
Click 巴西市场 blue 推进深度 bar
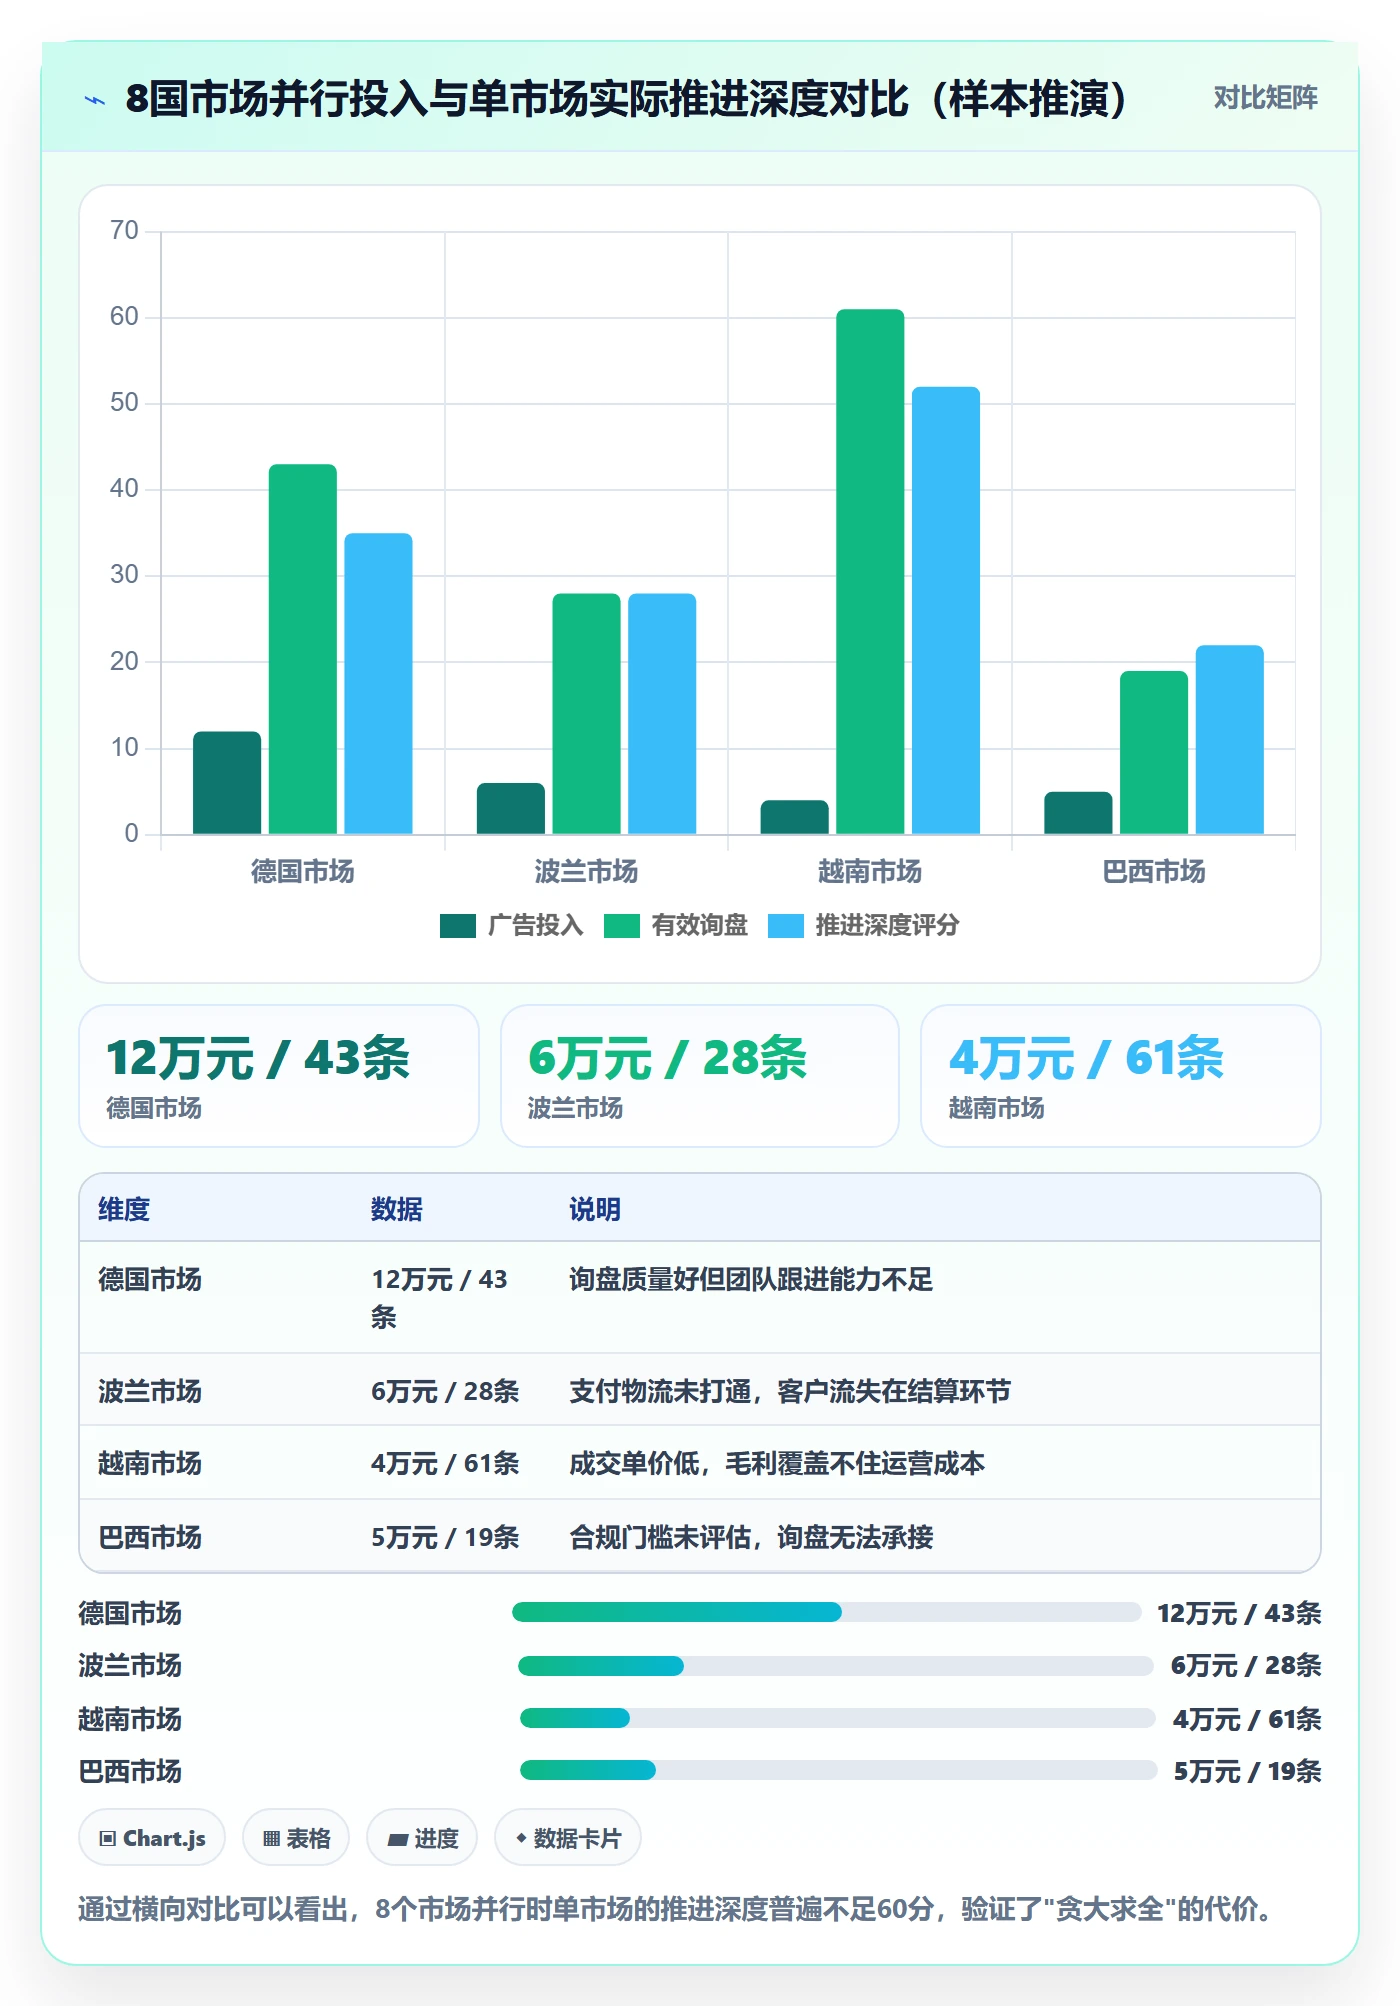click(1230, 739)
